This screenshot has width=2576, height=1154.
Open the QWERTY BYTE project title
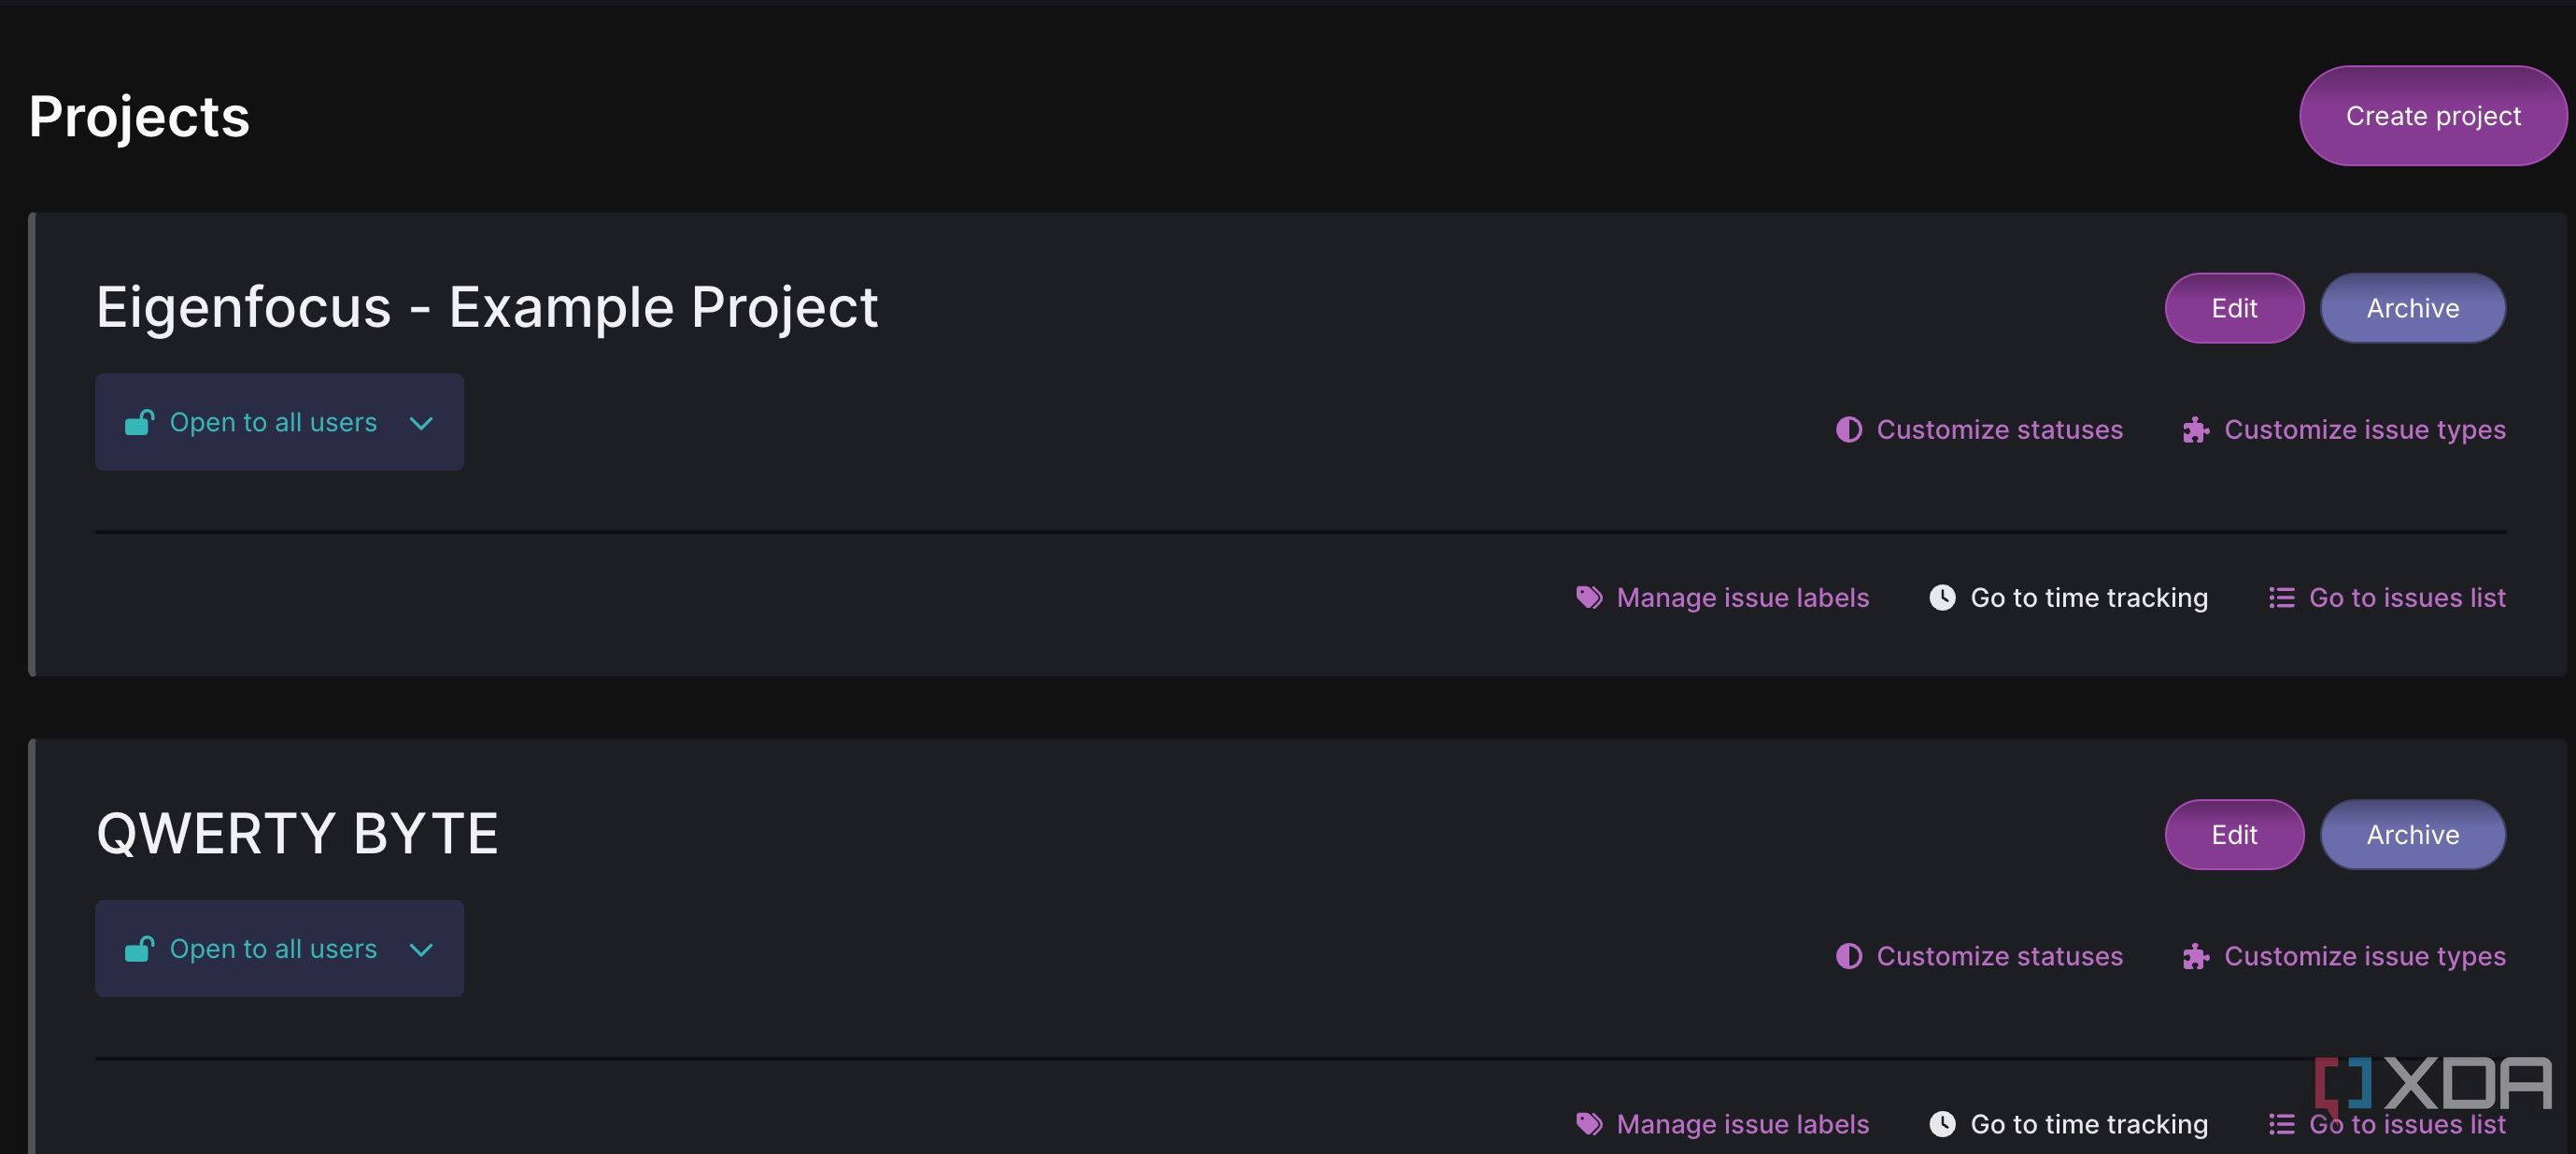[x=297, y=833]
